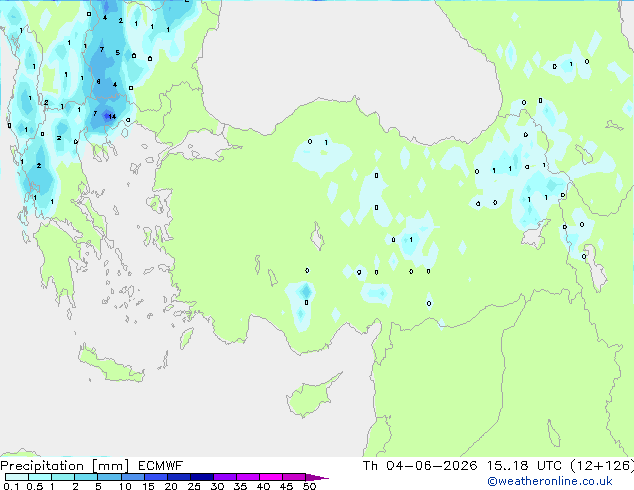The width and height of the screenshot is (634, 490).
Task: Click the 5–10 mm legend swatch
Action: click(109, 477)
